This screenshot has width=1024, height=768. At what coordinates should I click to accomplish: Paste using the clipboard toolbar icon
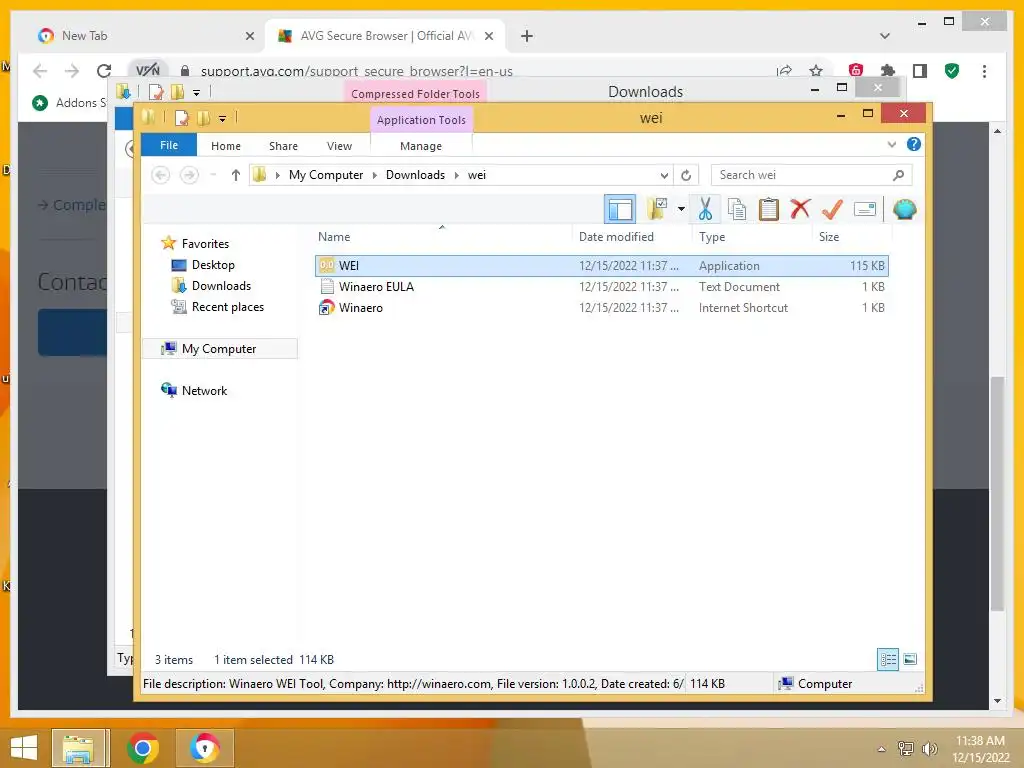(768, 210)
